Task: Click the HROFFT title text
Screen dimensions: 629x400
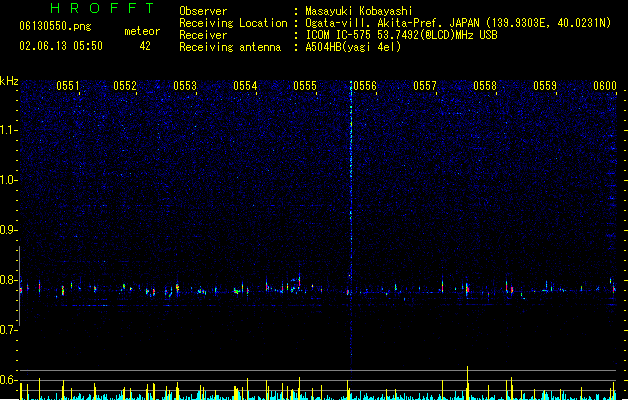Action: click(x=102, y=8)
